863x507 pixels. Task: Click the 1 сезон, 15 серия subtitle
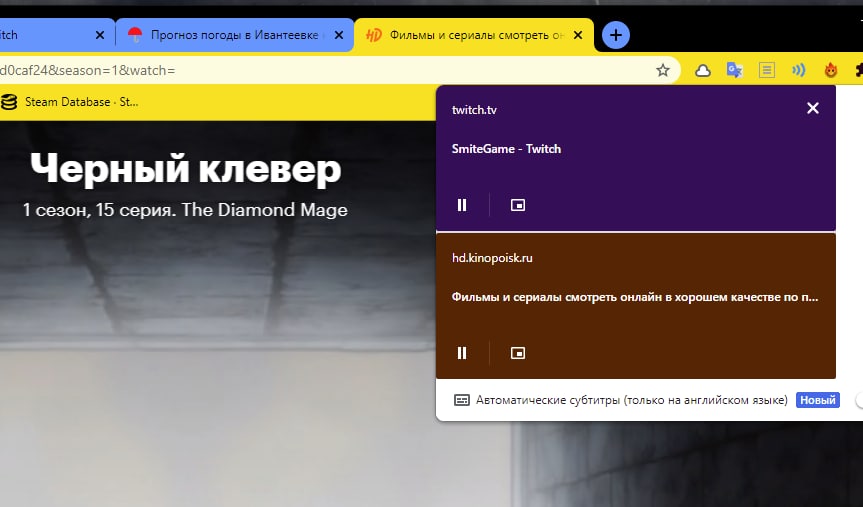pos(185,210)
